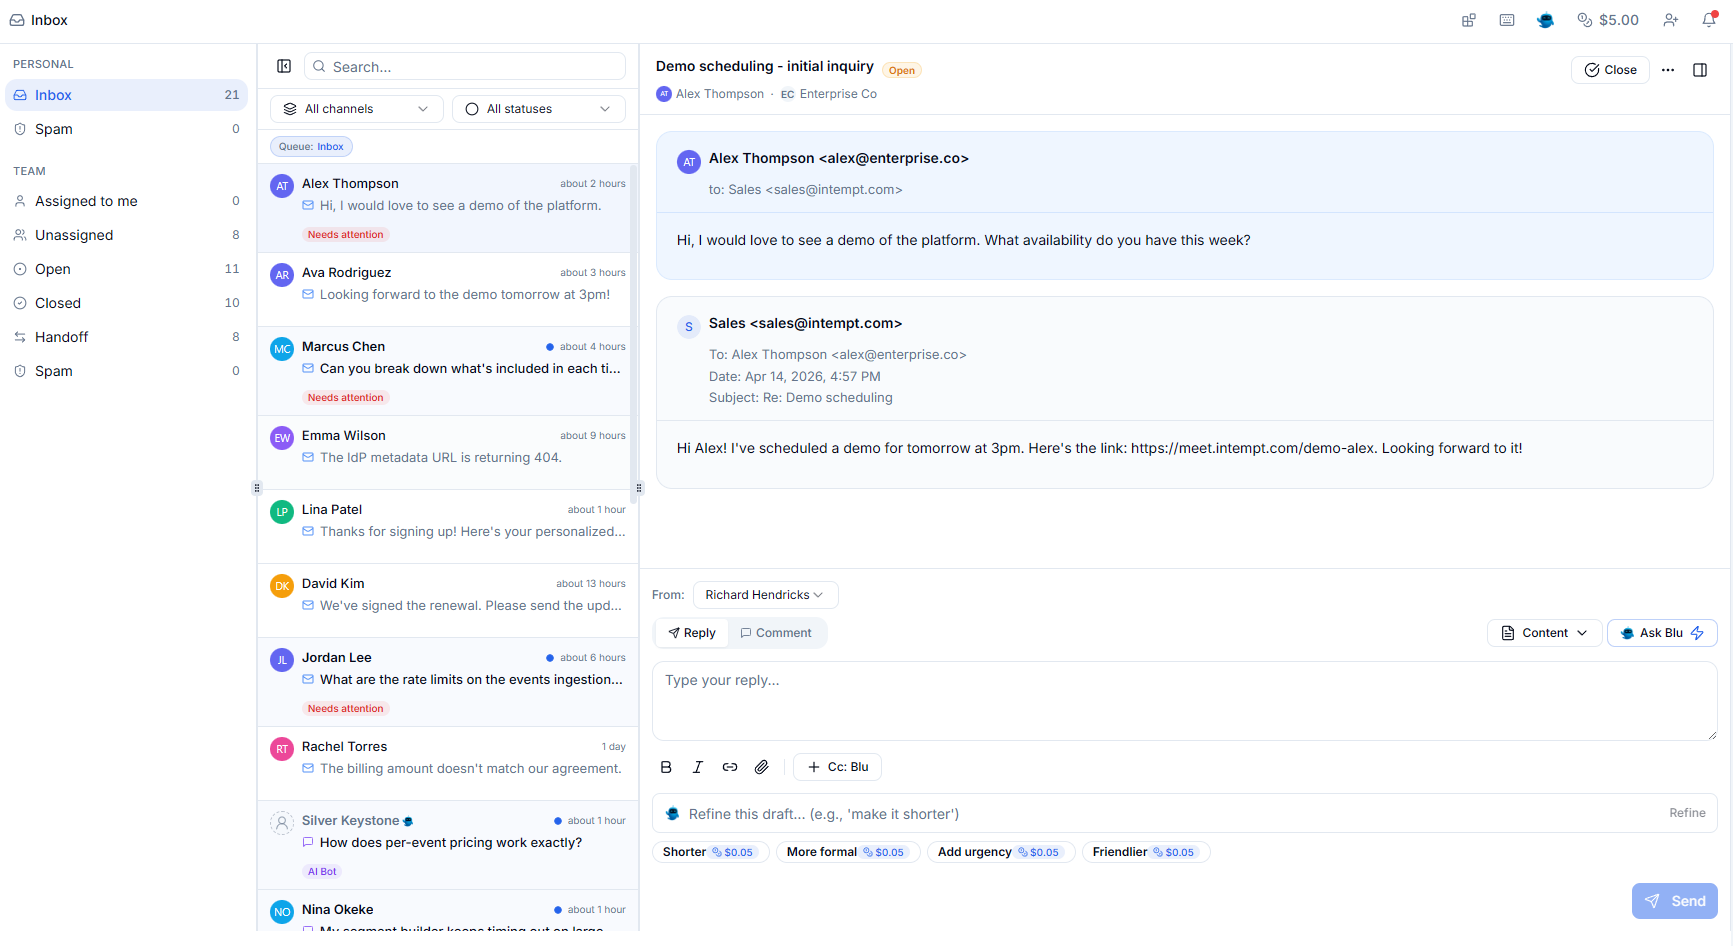Click the Close button on the conversation
The image size is (1733, 946).
(1610, 69)
